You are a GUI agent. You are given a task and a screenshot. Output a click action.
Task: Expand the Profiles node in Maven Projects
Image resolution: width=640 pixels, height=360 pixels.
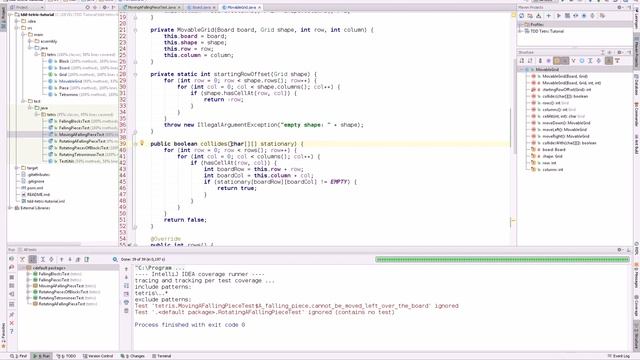(x=521, y=24)
